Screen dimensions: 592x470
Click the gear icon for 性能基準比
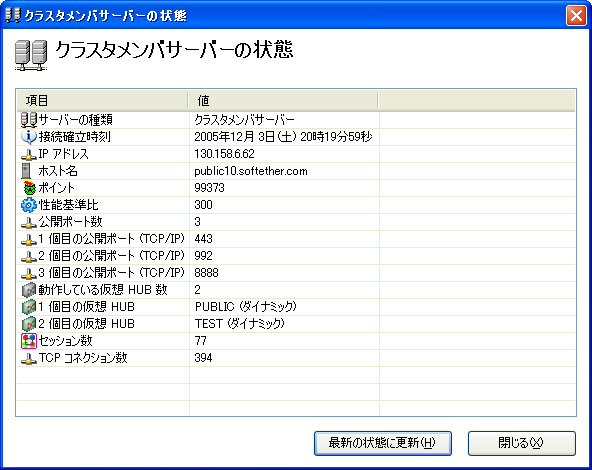(29, 205)
